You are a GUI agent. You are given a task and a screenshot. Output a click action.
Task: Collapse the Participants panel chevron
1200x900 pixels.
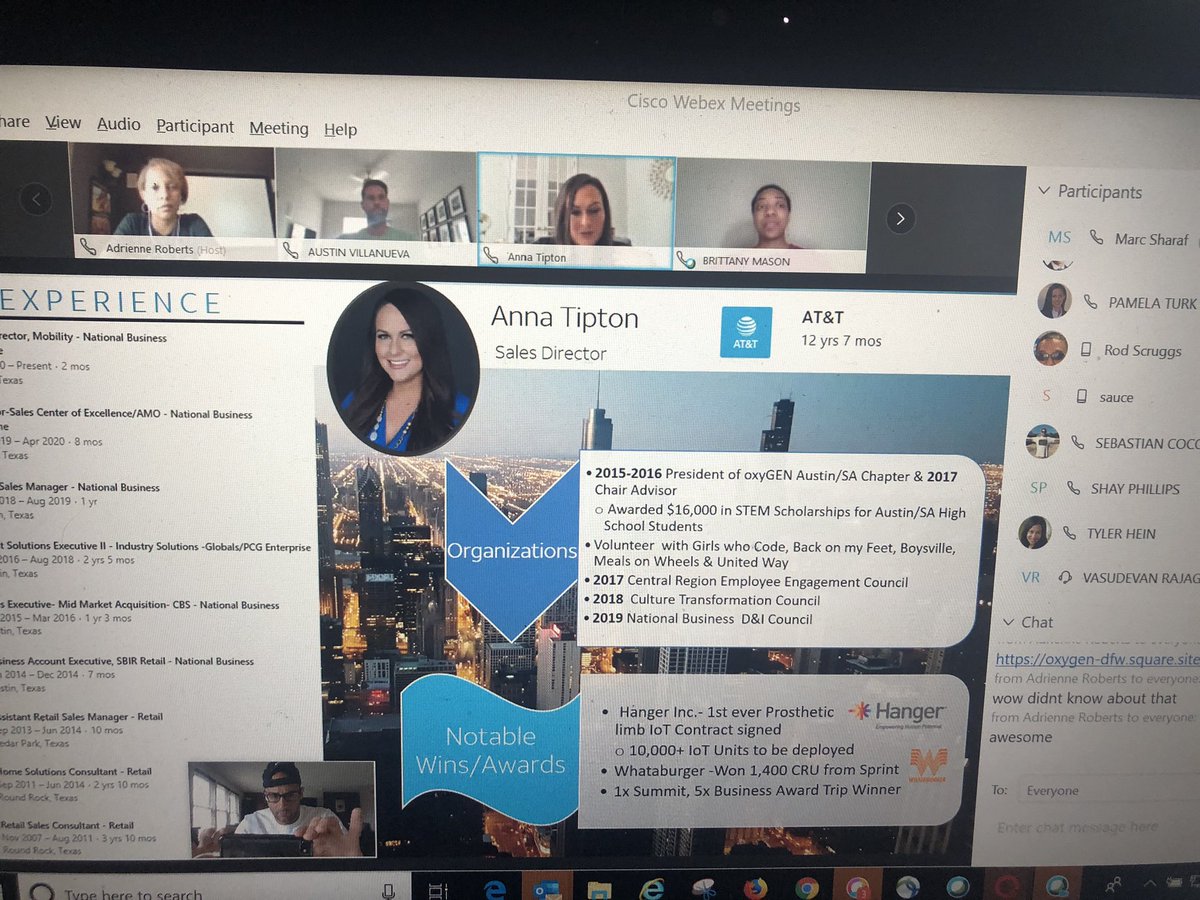click(1043, 190)
